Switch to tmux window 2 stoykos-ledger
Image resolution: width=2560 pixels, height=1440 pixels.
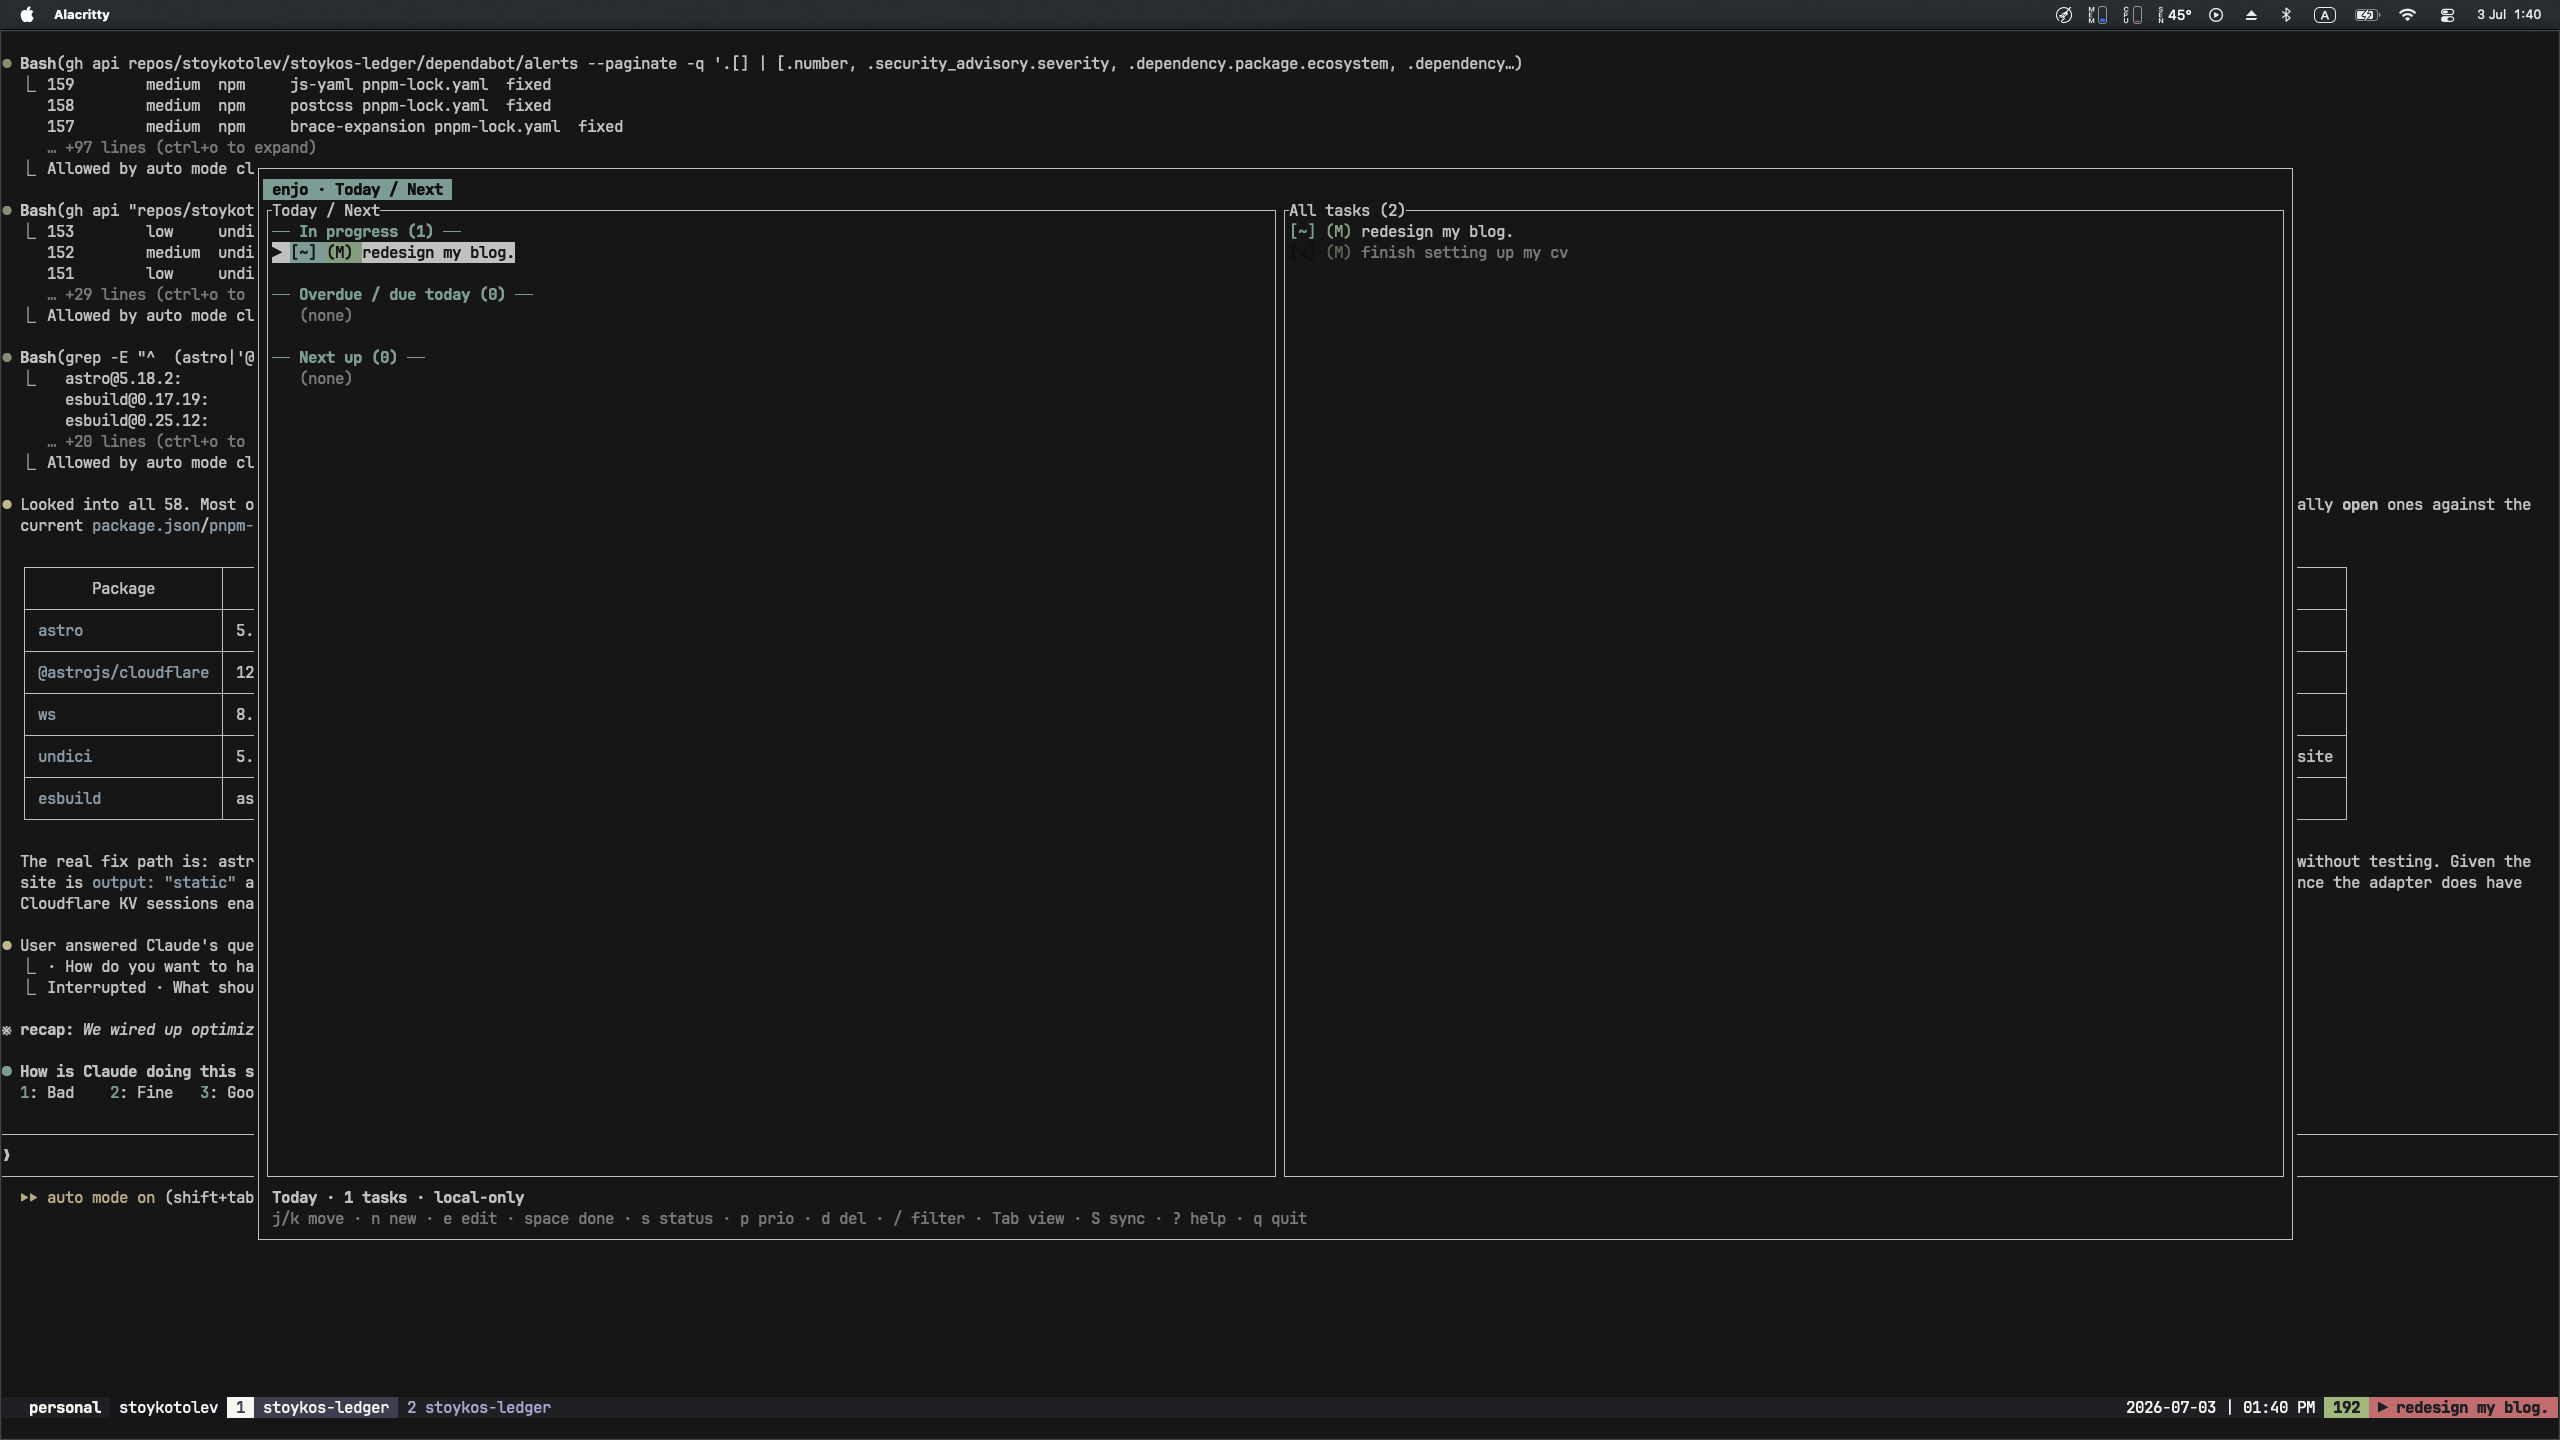[x=478, y=1407]
